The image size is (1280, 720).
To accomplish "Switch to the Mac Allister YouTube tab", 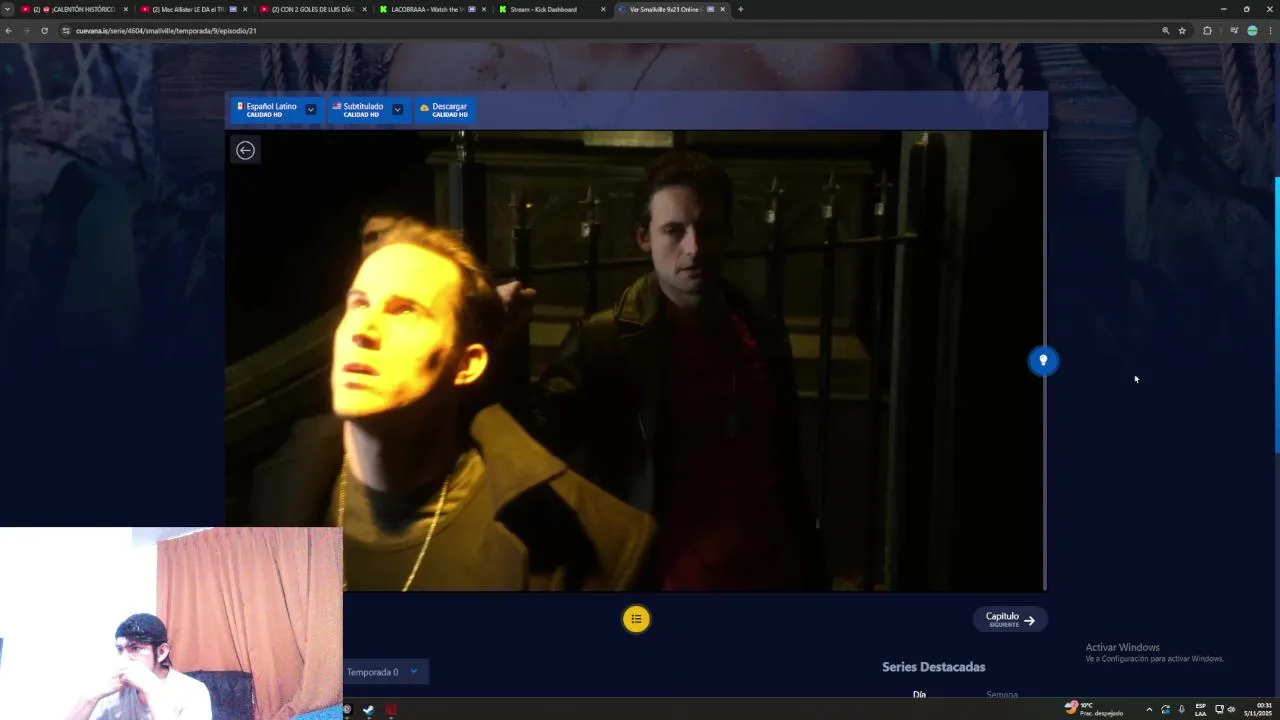I will (x=193, y=9).
